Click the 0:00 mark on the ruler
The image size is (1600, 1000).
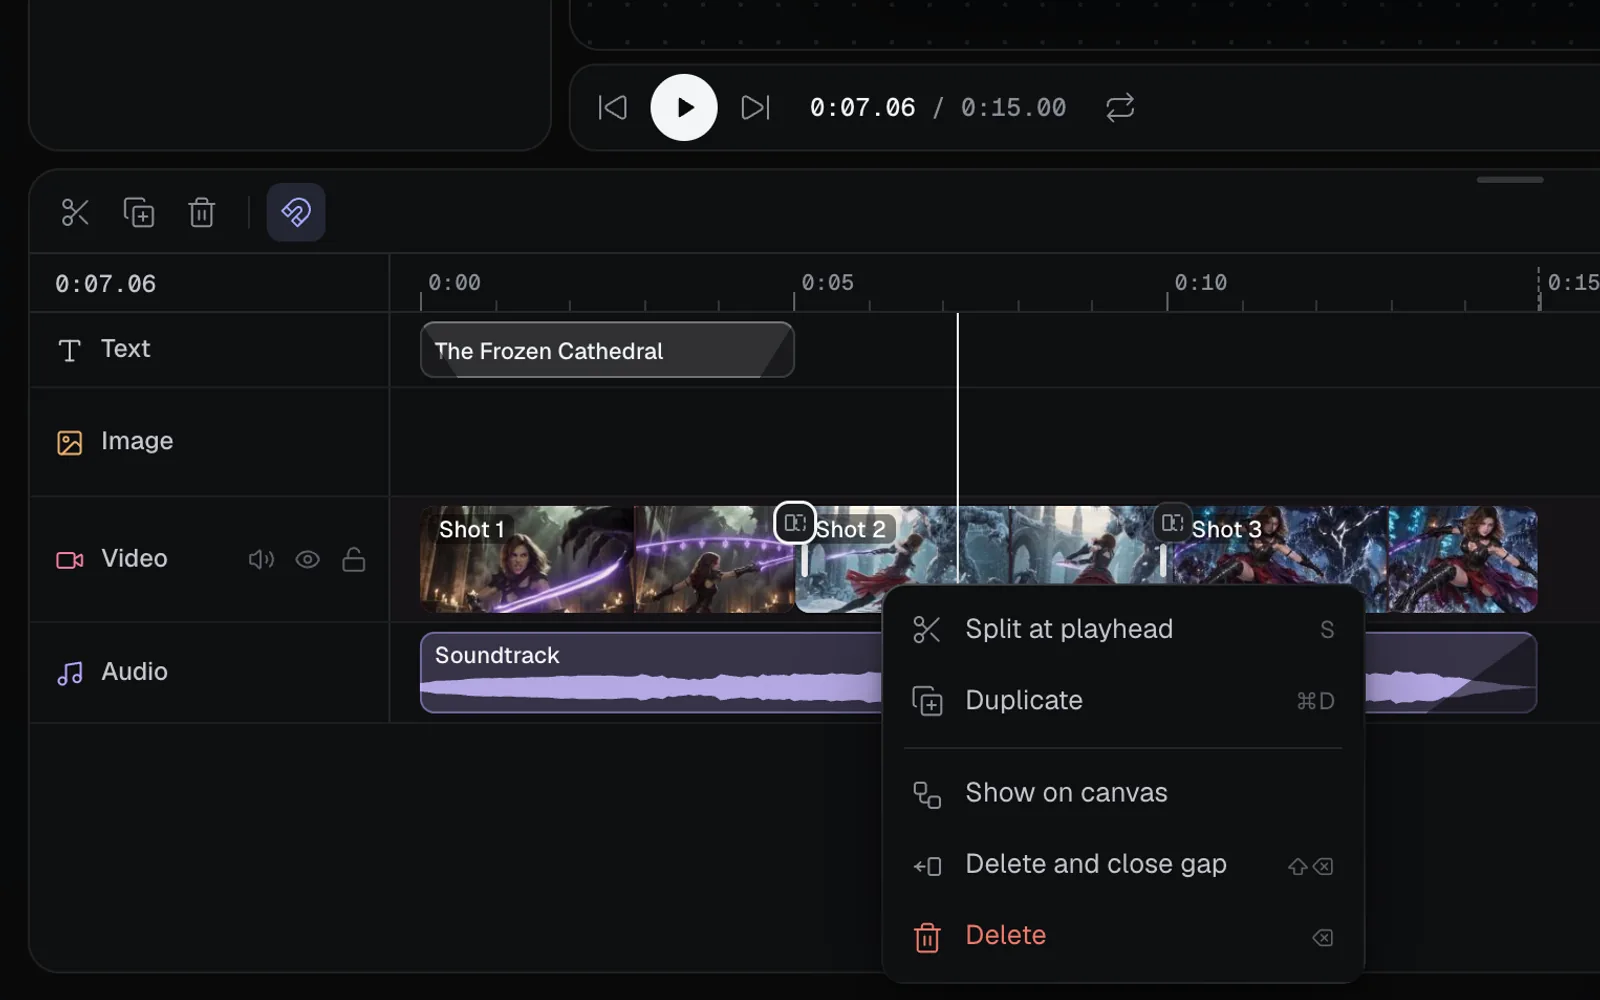coord(454,283)
